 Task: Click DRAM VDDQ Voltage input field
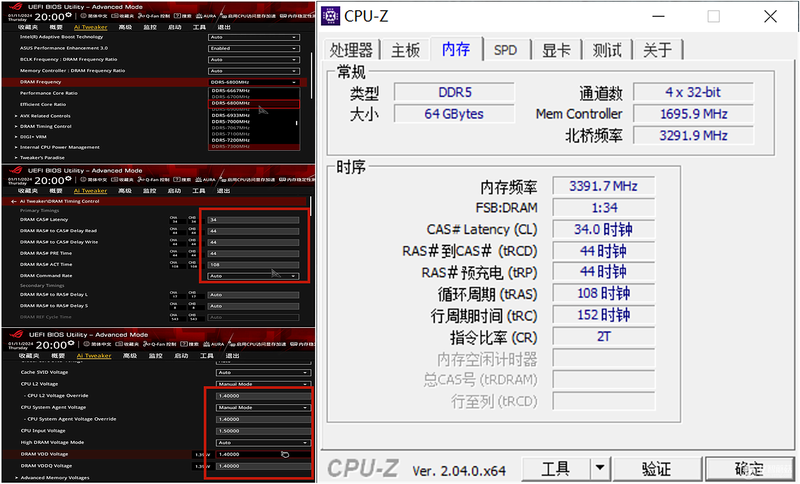(264, 466)
